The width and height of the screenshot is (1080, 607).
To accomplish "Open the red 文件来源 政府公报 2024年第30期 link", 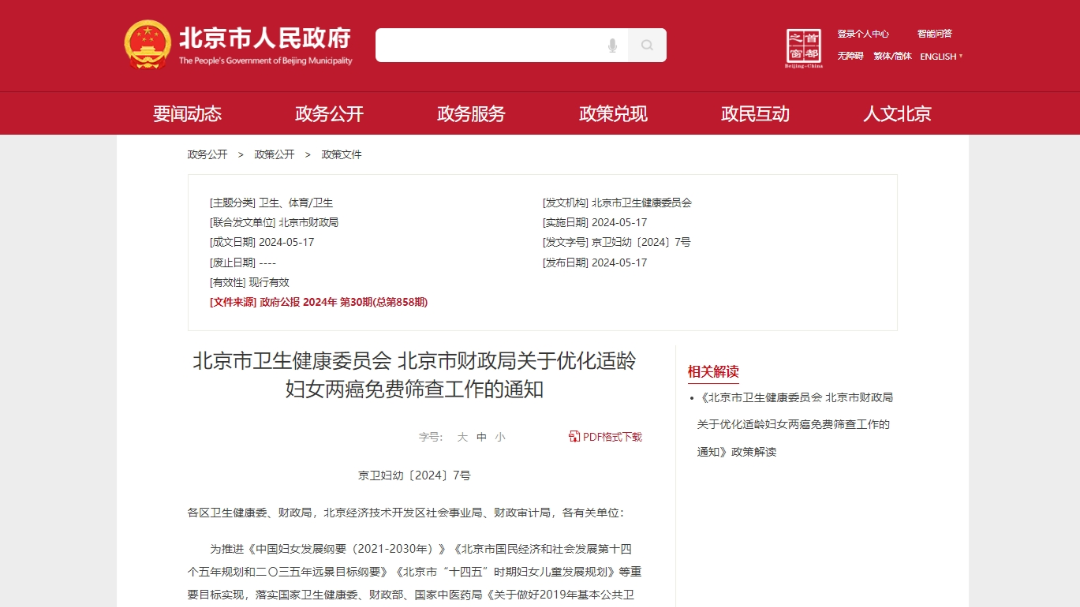I will pos(318,302).
